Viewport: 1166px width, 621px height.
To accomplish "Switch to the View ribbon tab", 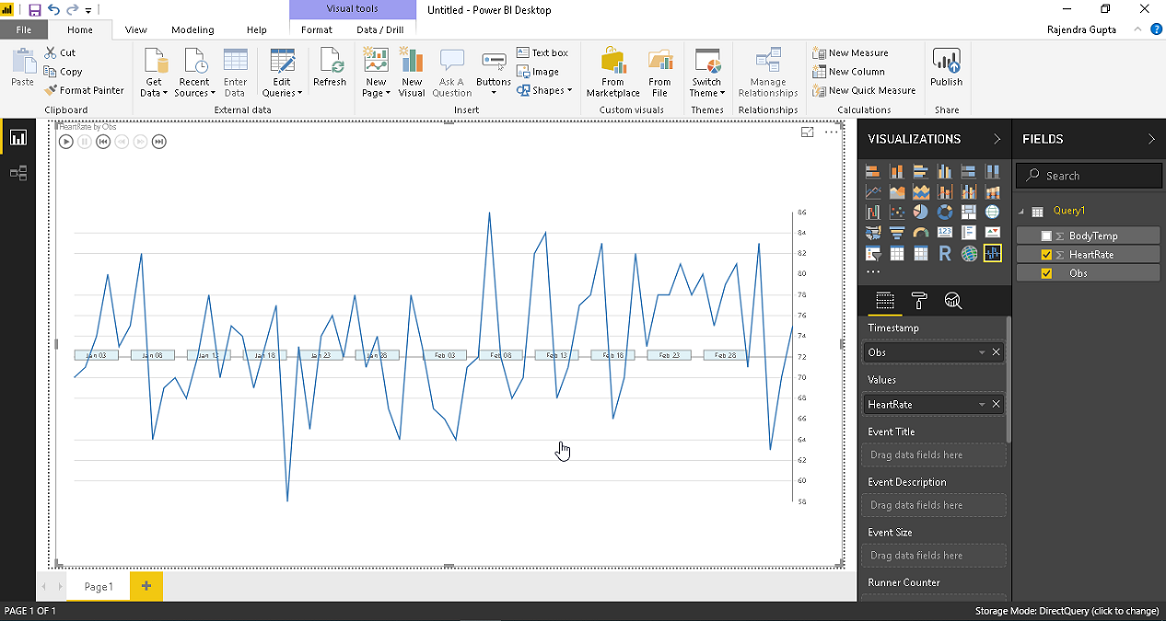I will [136, 30].
